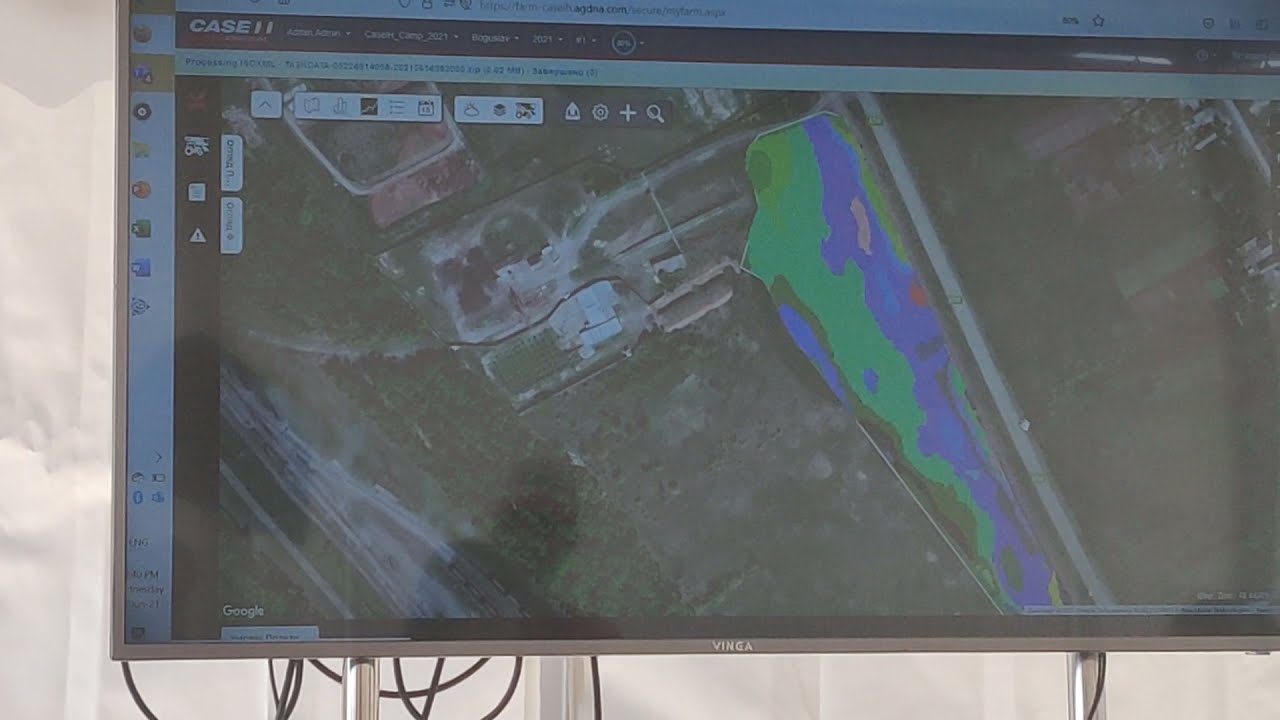This screenshot has height=720, width=1280.
Task: Open the 2021 season dropdown
Action: tap(547, 39)
